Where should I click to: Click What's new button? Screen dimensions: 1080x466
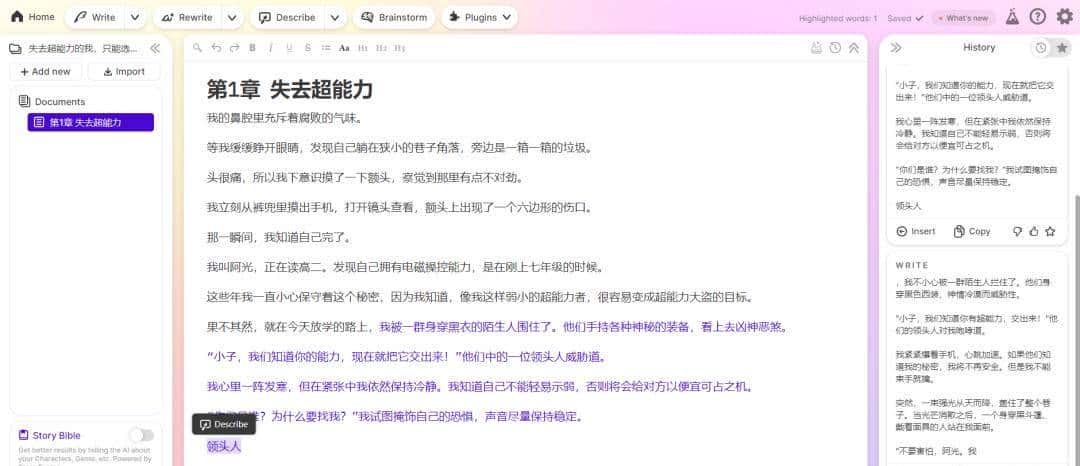964,19
